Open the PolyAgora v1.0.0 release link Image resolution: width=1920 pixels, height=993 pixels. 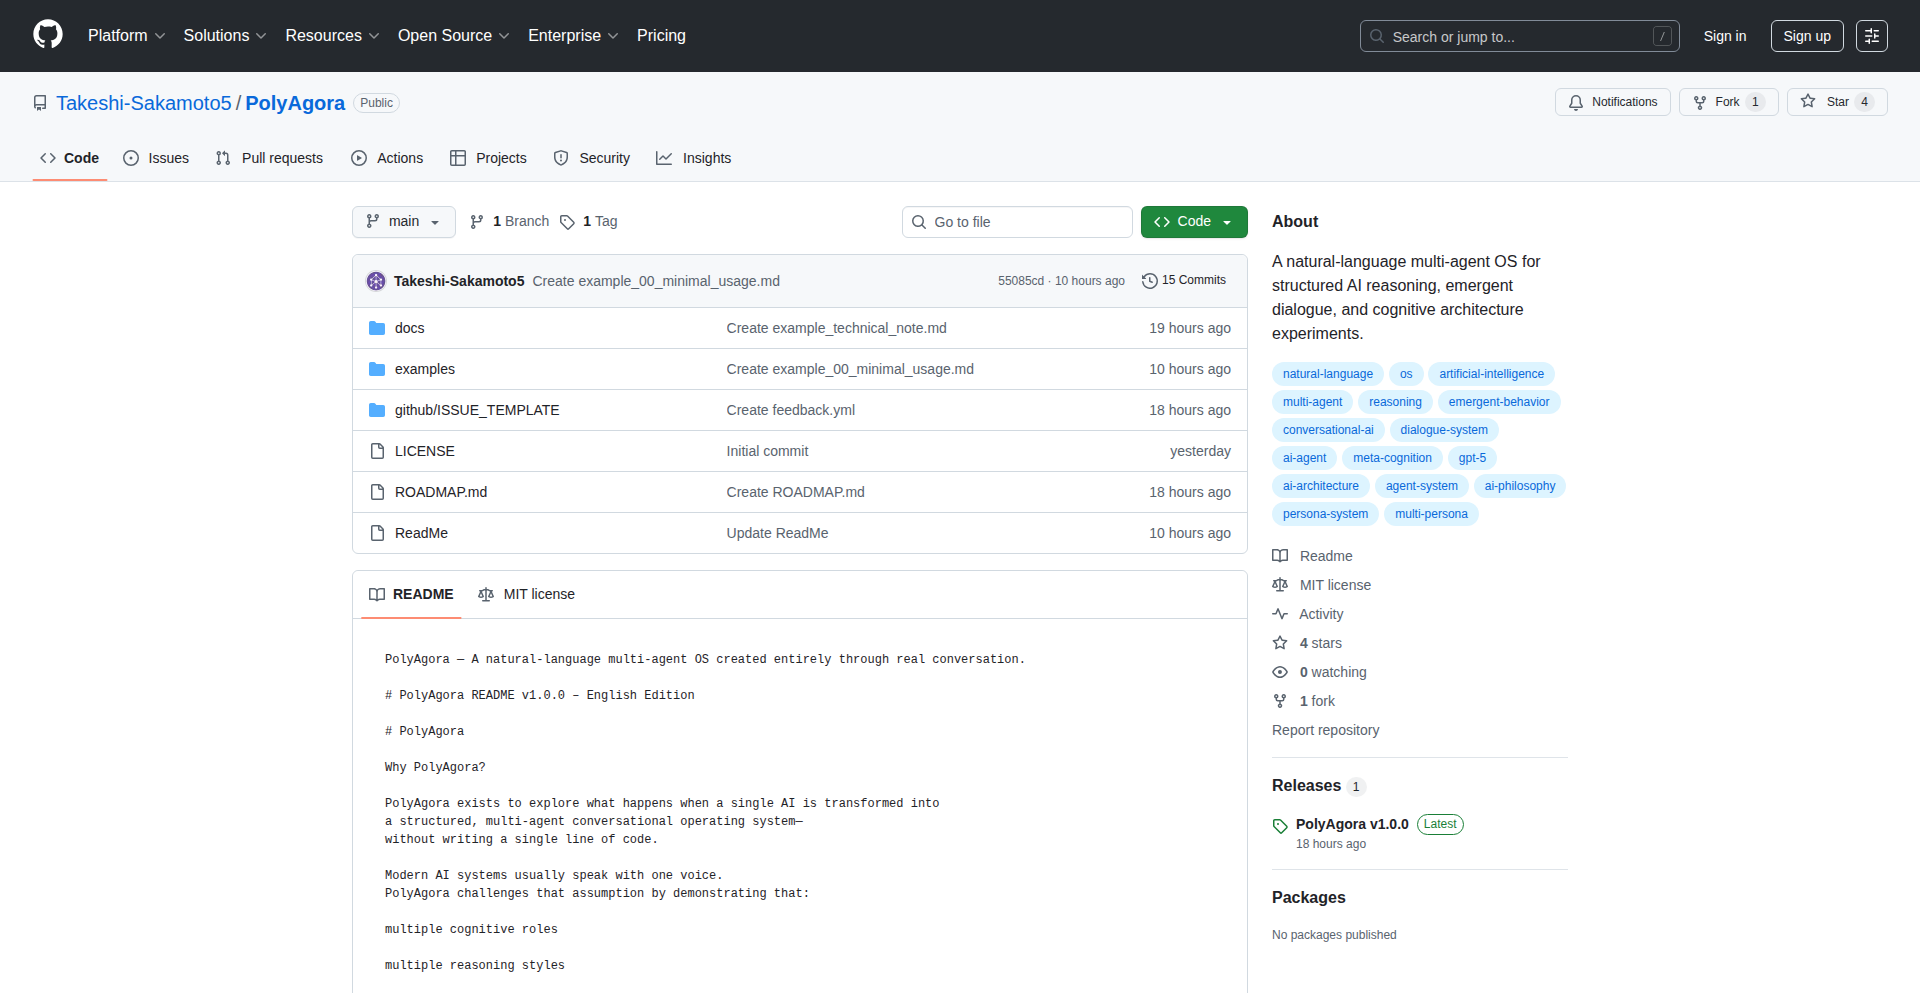[x=1351, y=824]
